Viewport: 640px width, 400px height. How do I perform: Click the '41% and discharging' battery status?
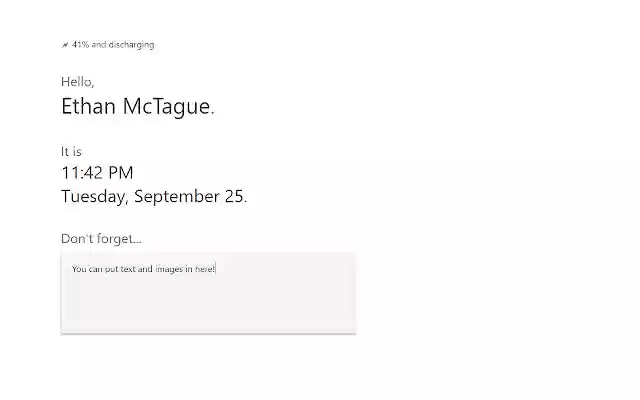(113, 45)
